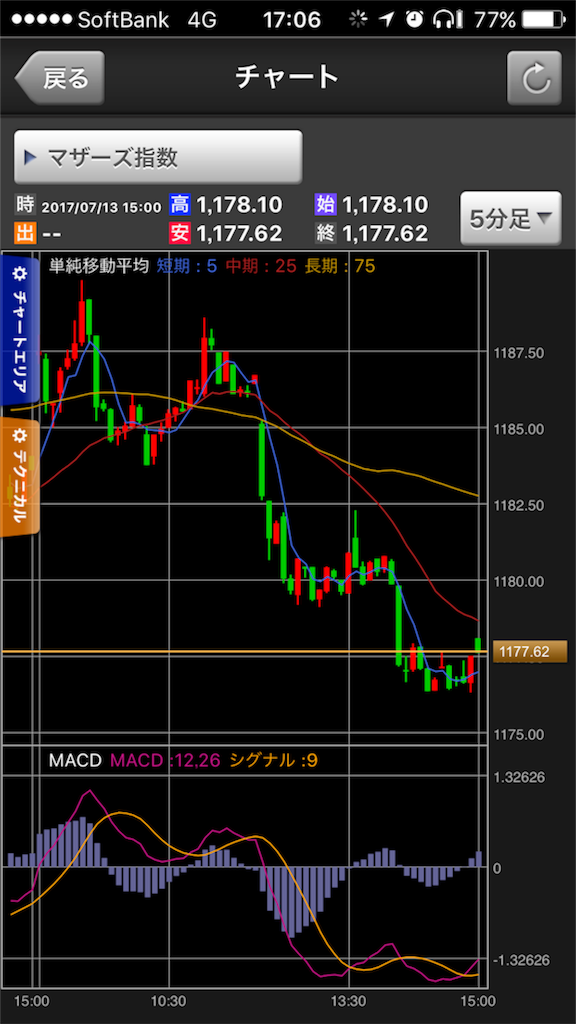Screen dimensions: 576x1024
Task: Tap the 1187.50 price axis label
Action: point(521,353)
